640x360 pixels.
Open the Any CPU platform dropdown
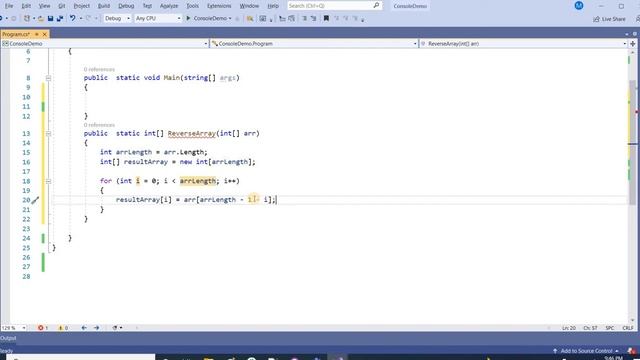pos(158,18)
